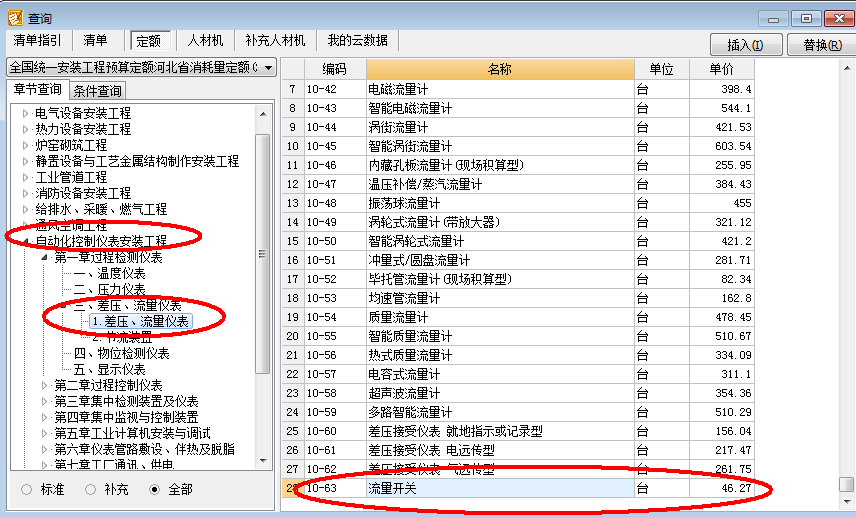Expand 第六章仪表管路敷设、伴热及脱脂 node
This screenshot has height=518, width=856.
45,449
